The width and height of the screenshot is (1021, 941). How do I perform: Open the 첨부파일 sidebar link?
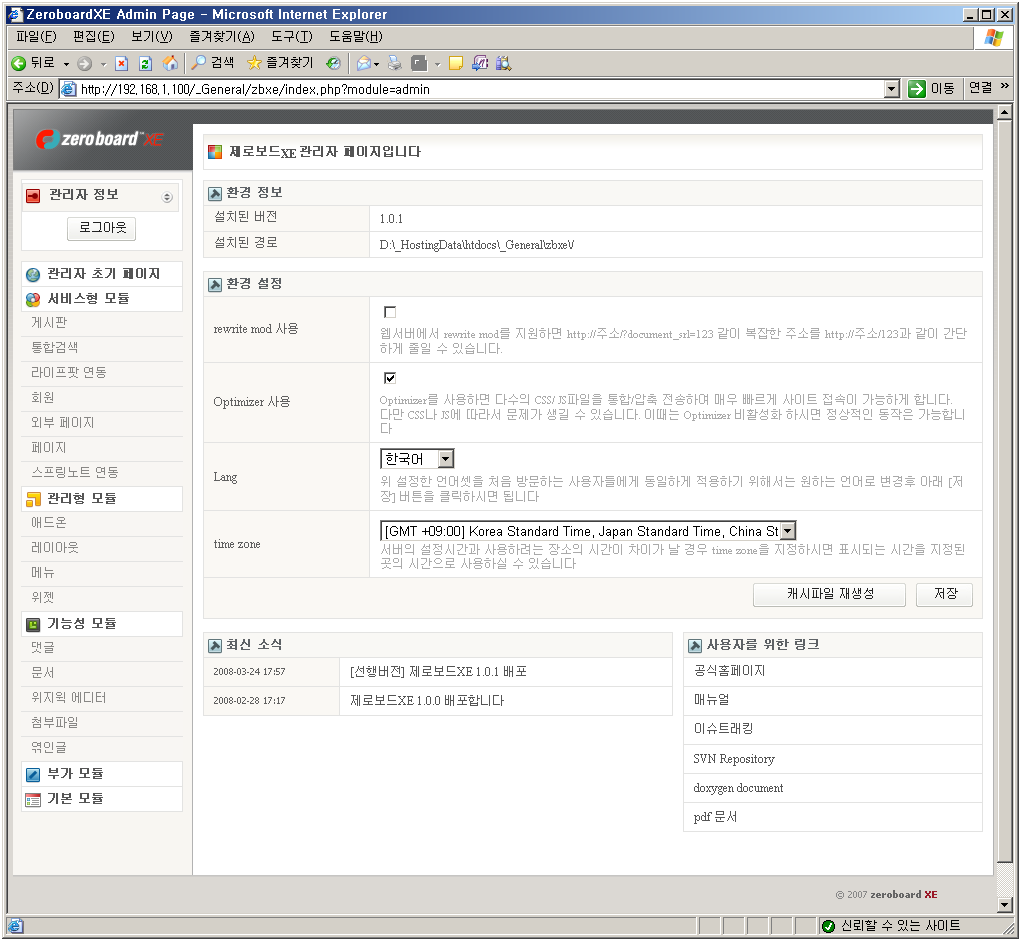(x=55, y=723)
